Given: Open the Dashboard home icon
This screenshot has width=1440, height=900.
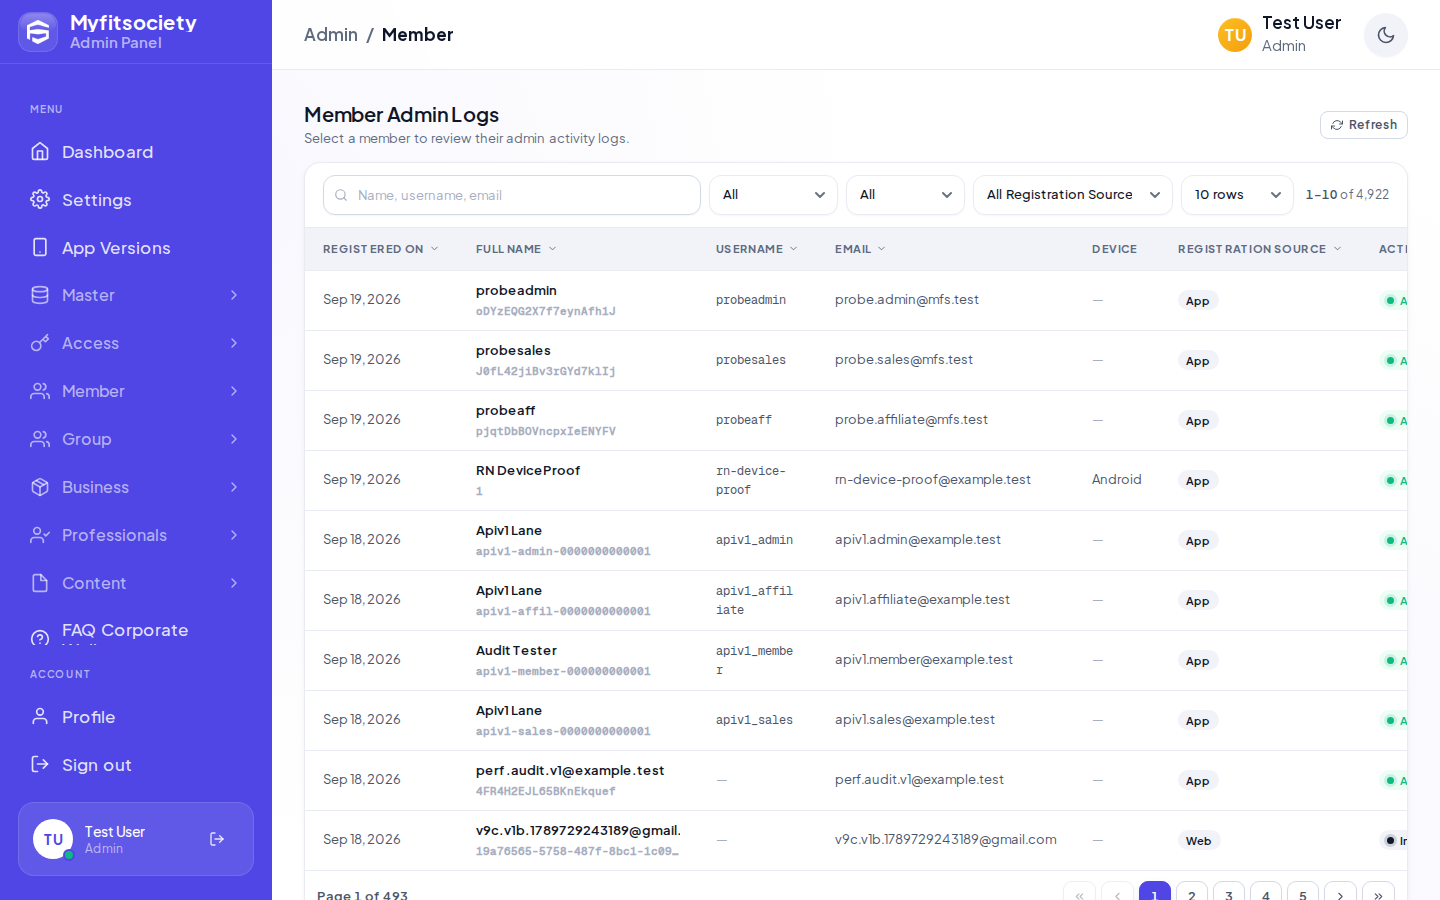Looking at the screenshot, I should tap(40, 152).
